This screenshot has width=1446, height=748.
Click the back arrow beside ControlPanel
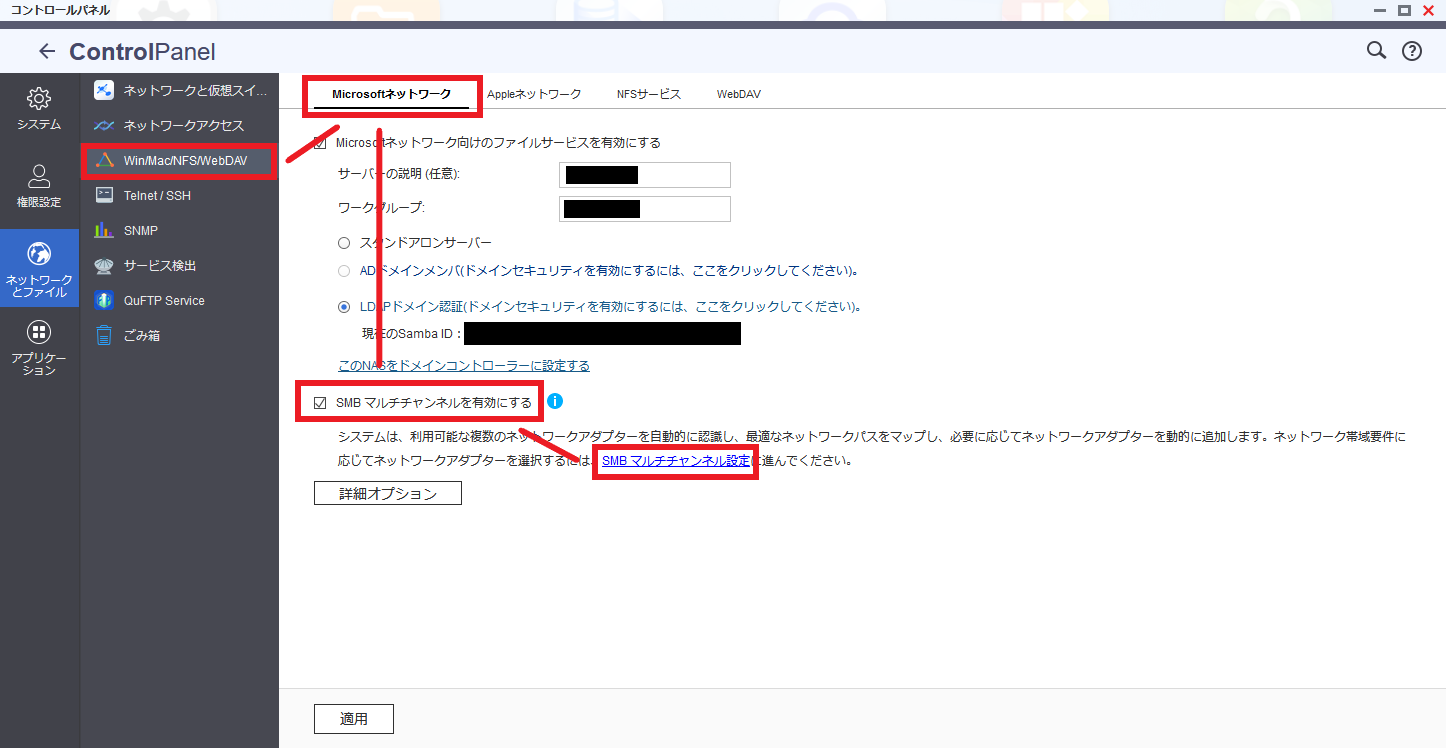point(46,52)
